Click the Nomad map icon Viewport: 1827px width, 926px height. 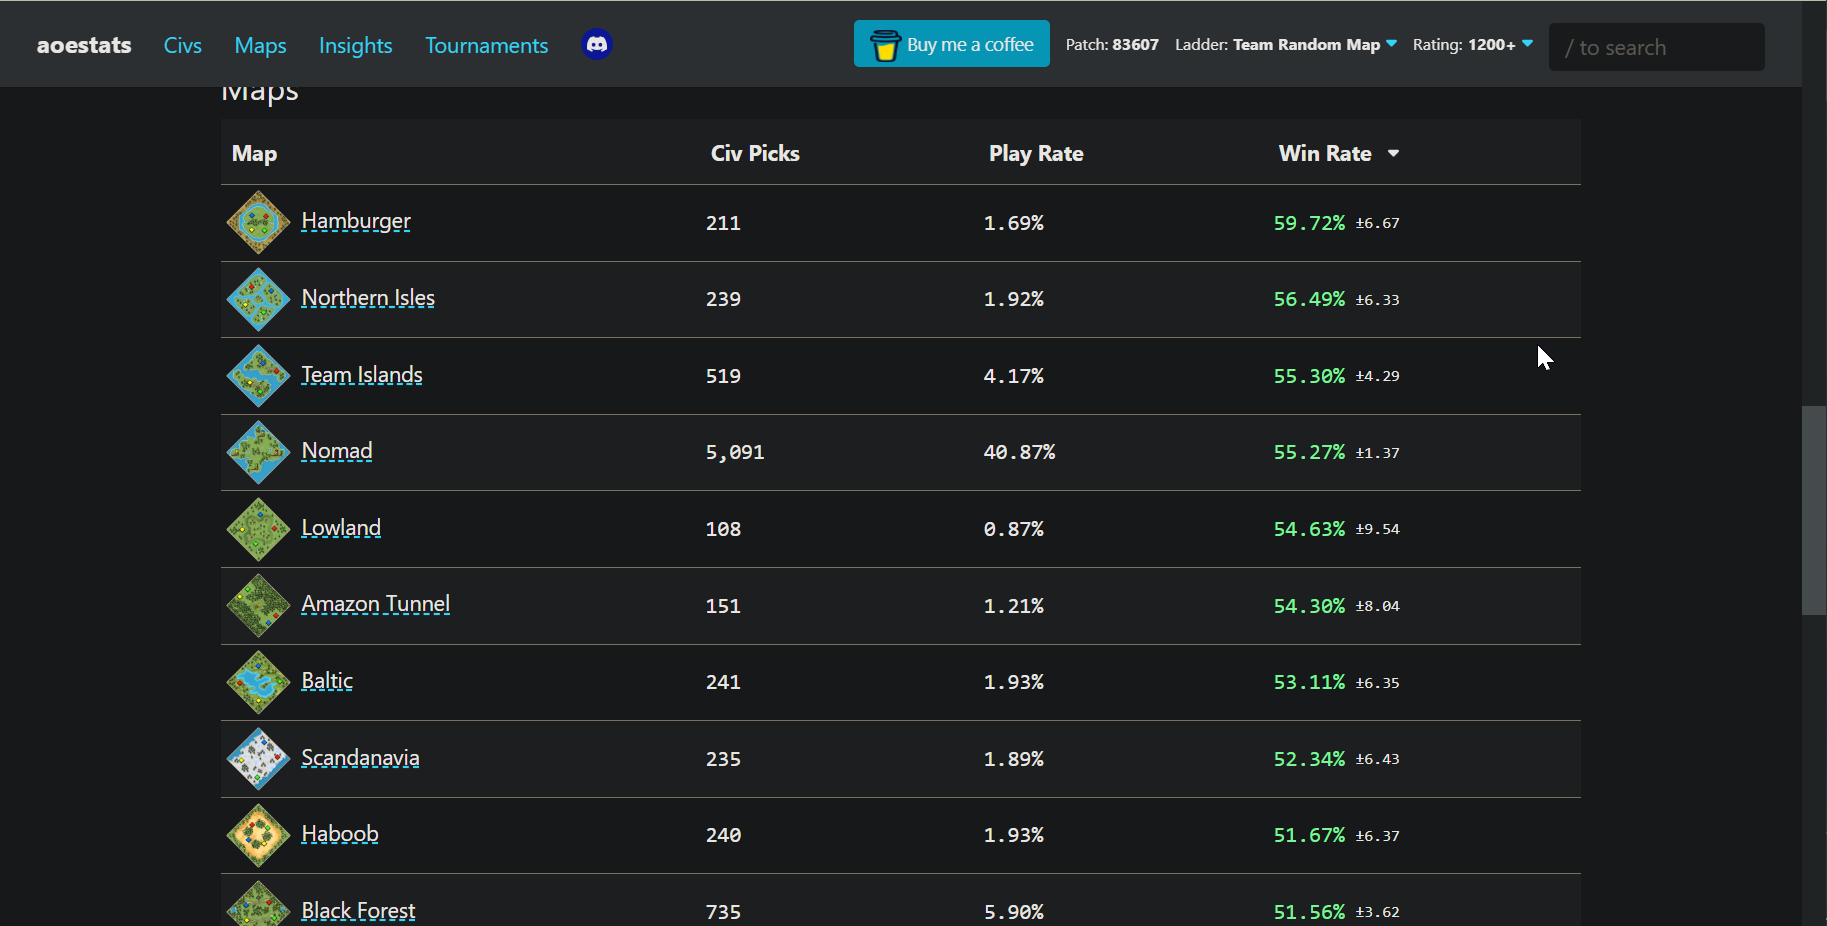258,452
